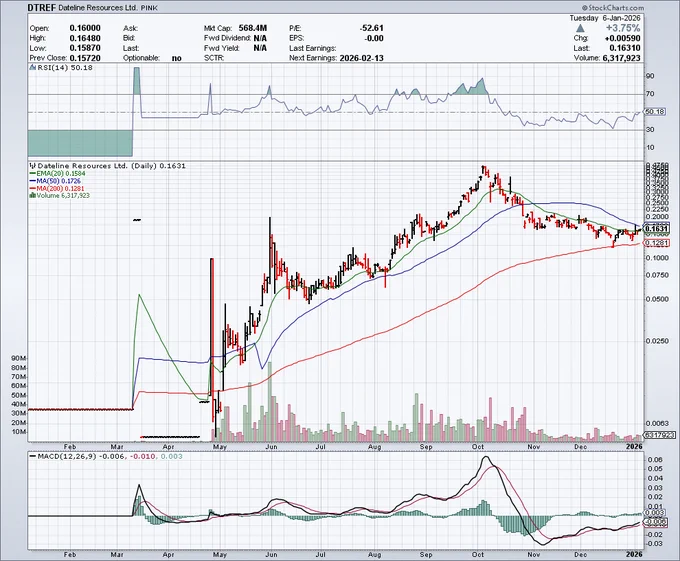
Task: Click the Prev Close value 0.15720
Action: 85,58
